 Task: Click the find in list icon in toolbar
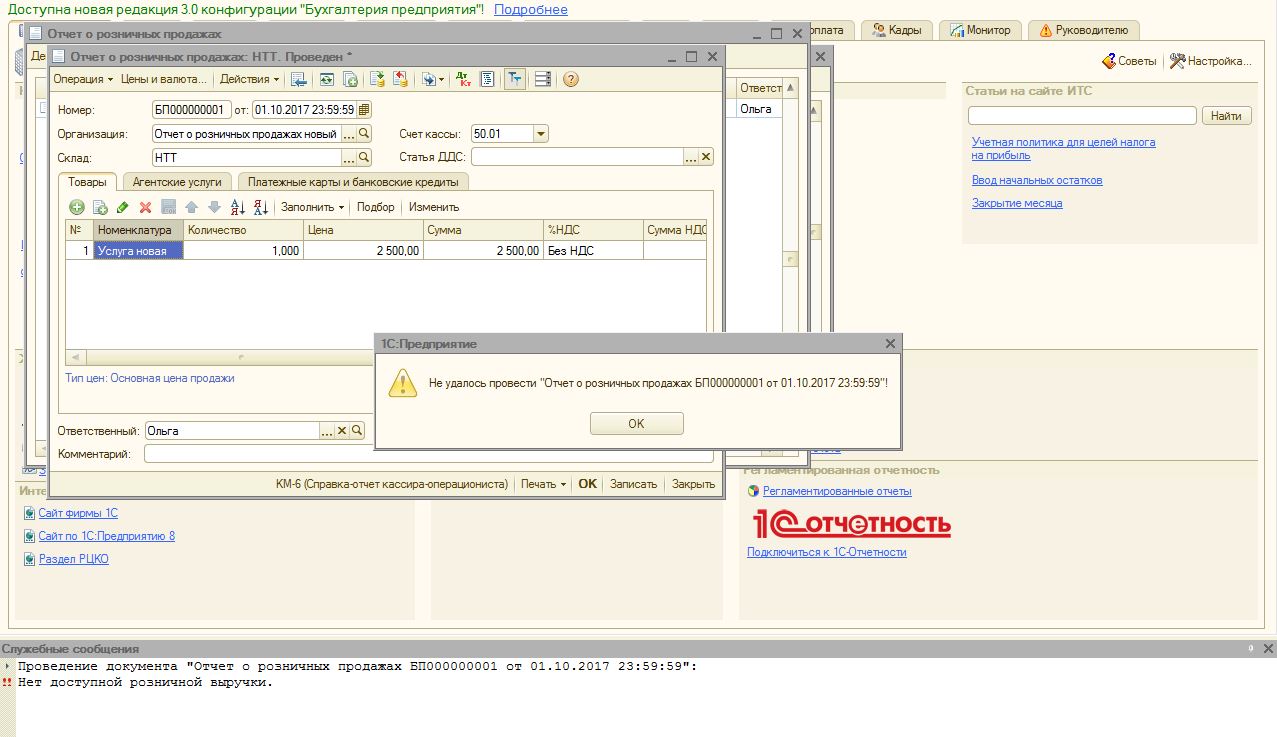[298, 79]
